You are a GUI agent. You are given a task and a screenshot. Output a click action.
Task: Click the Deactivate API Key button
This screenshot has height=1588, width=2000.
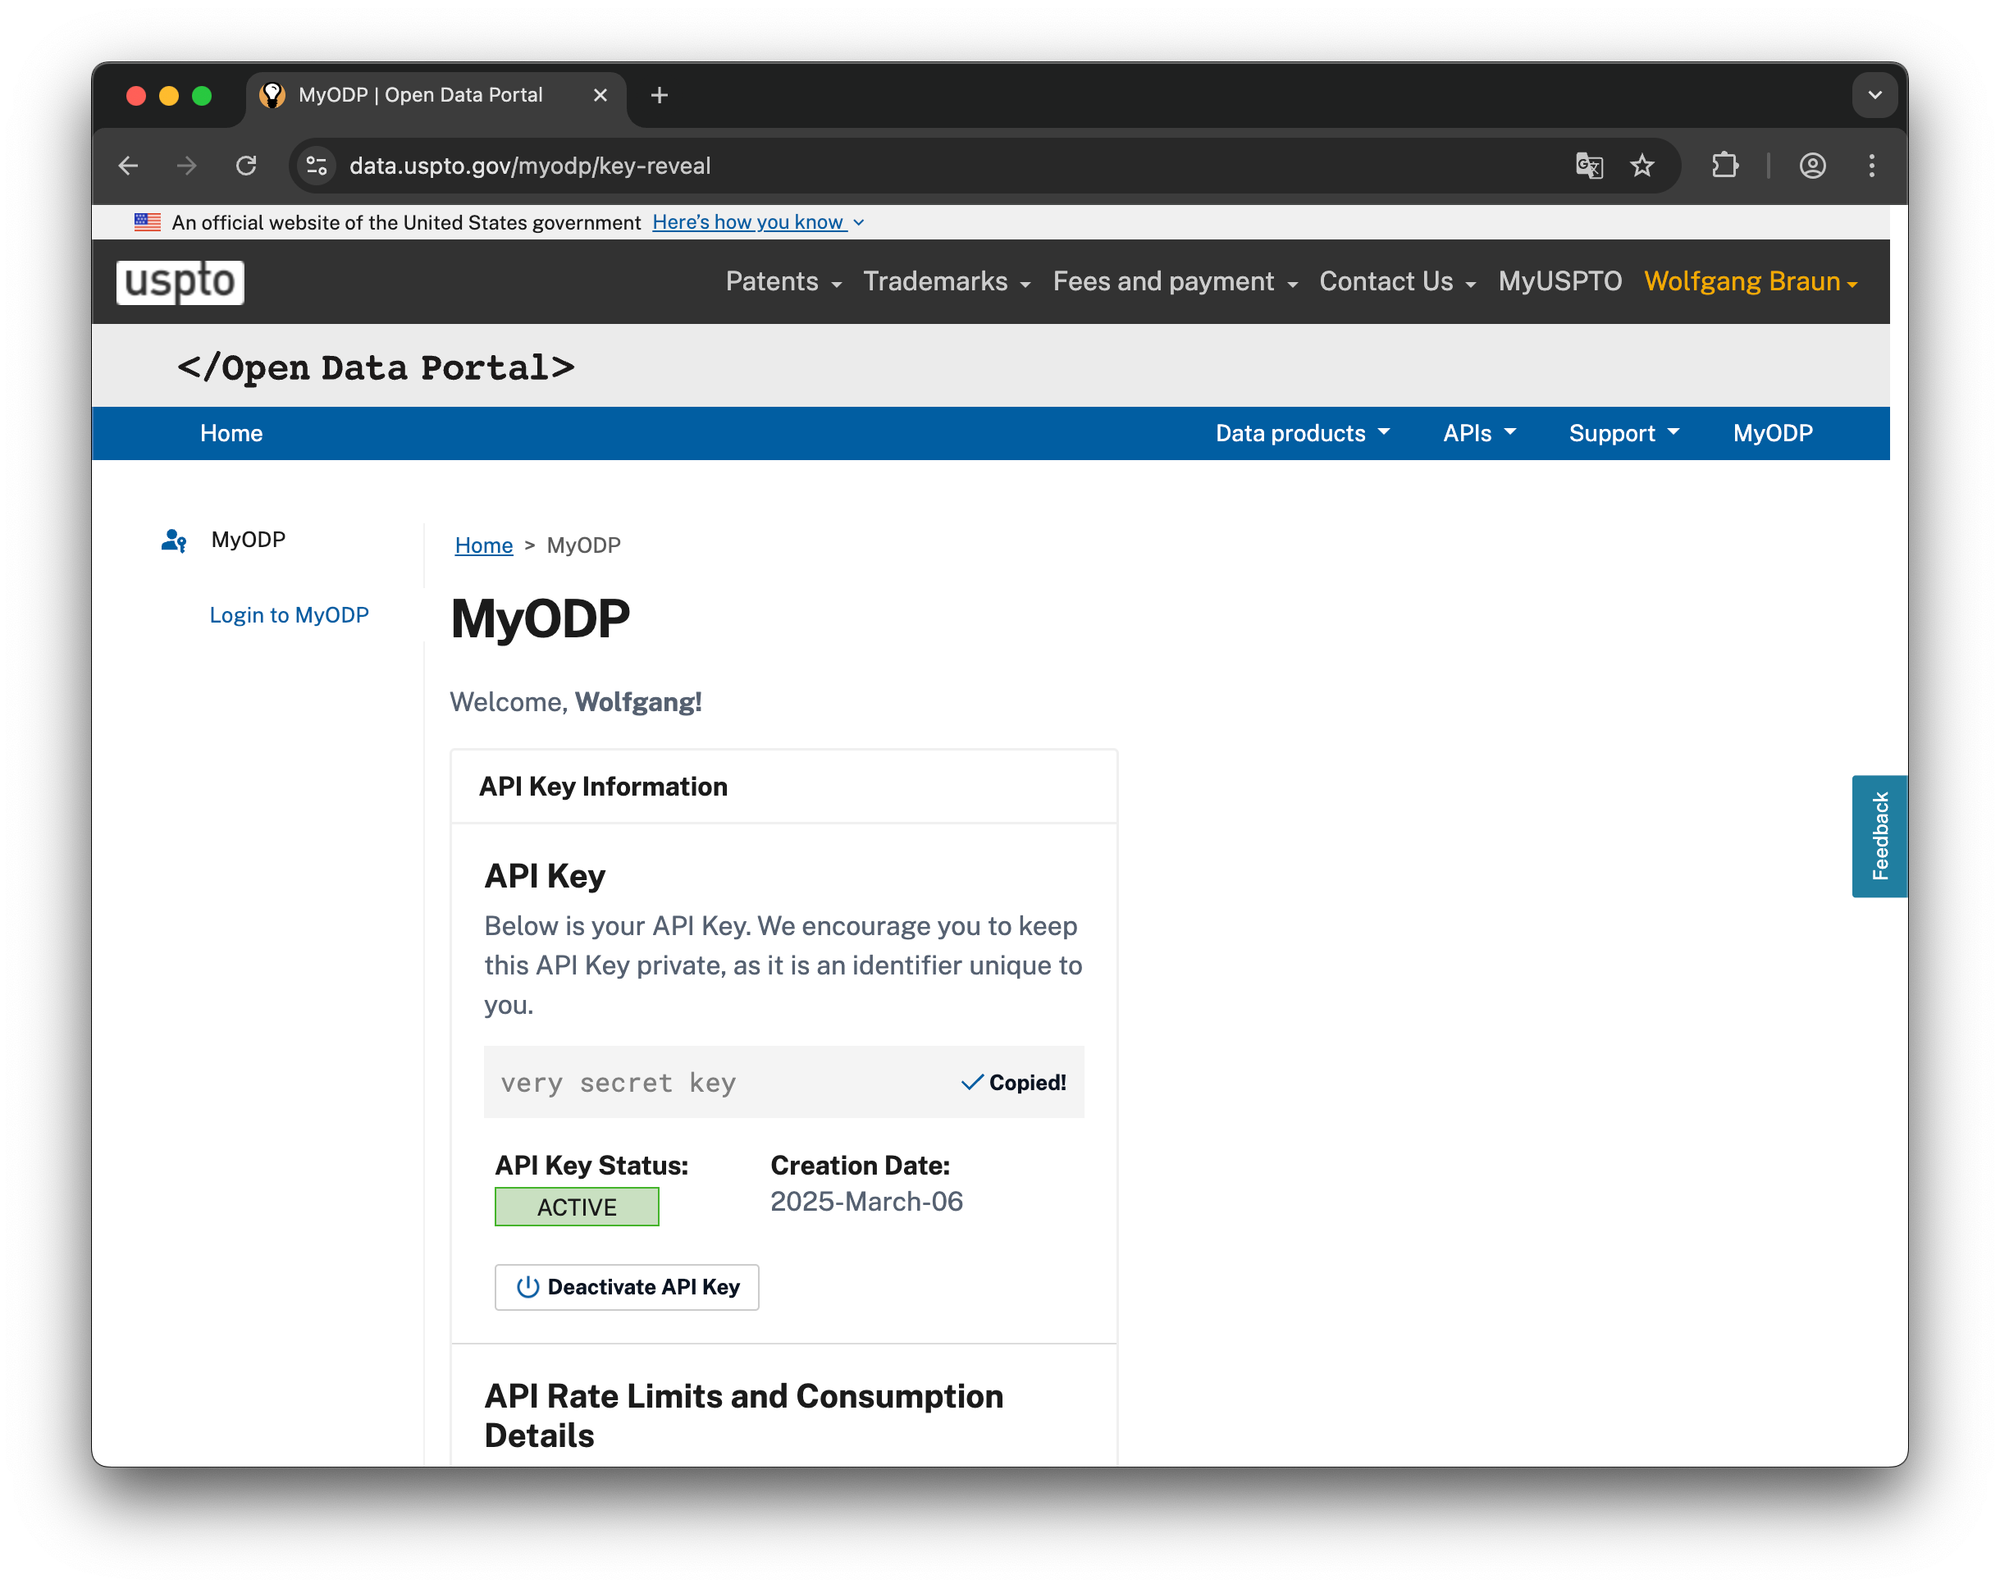pyautogui.click(x=627, y=1287)
